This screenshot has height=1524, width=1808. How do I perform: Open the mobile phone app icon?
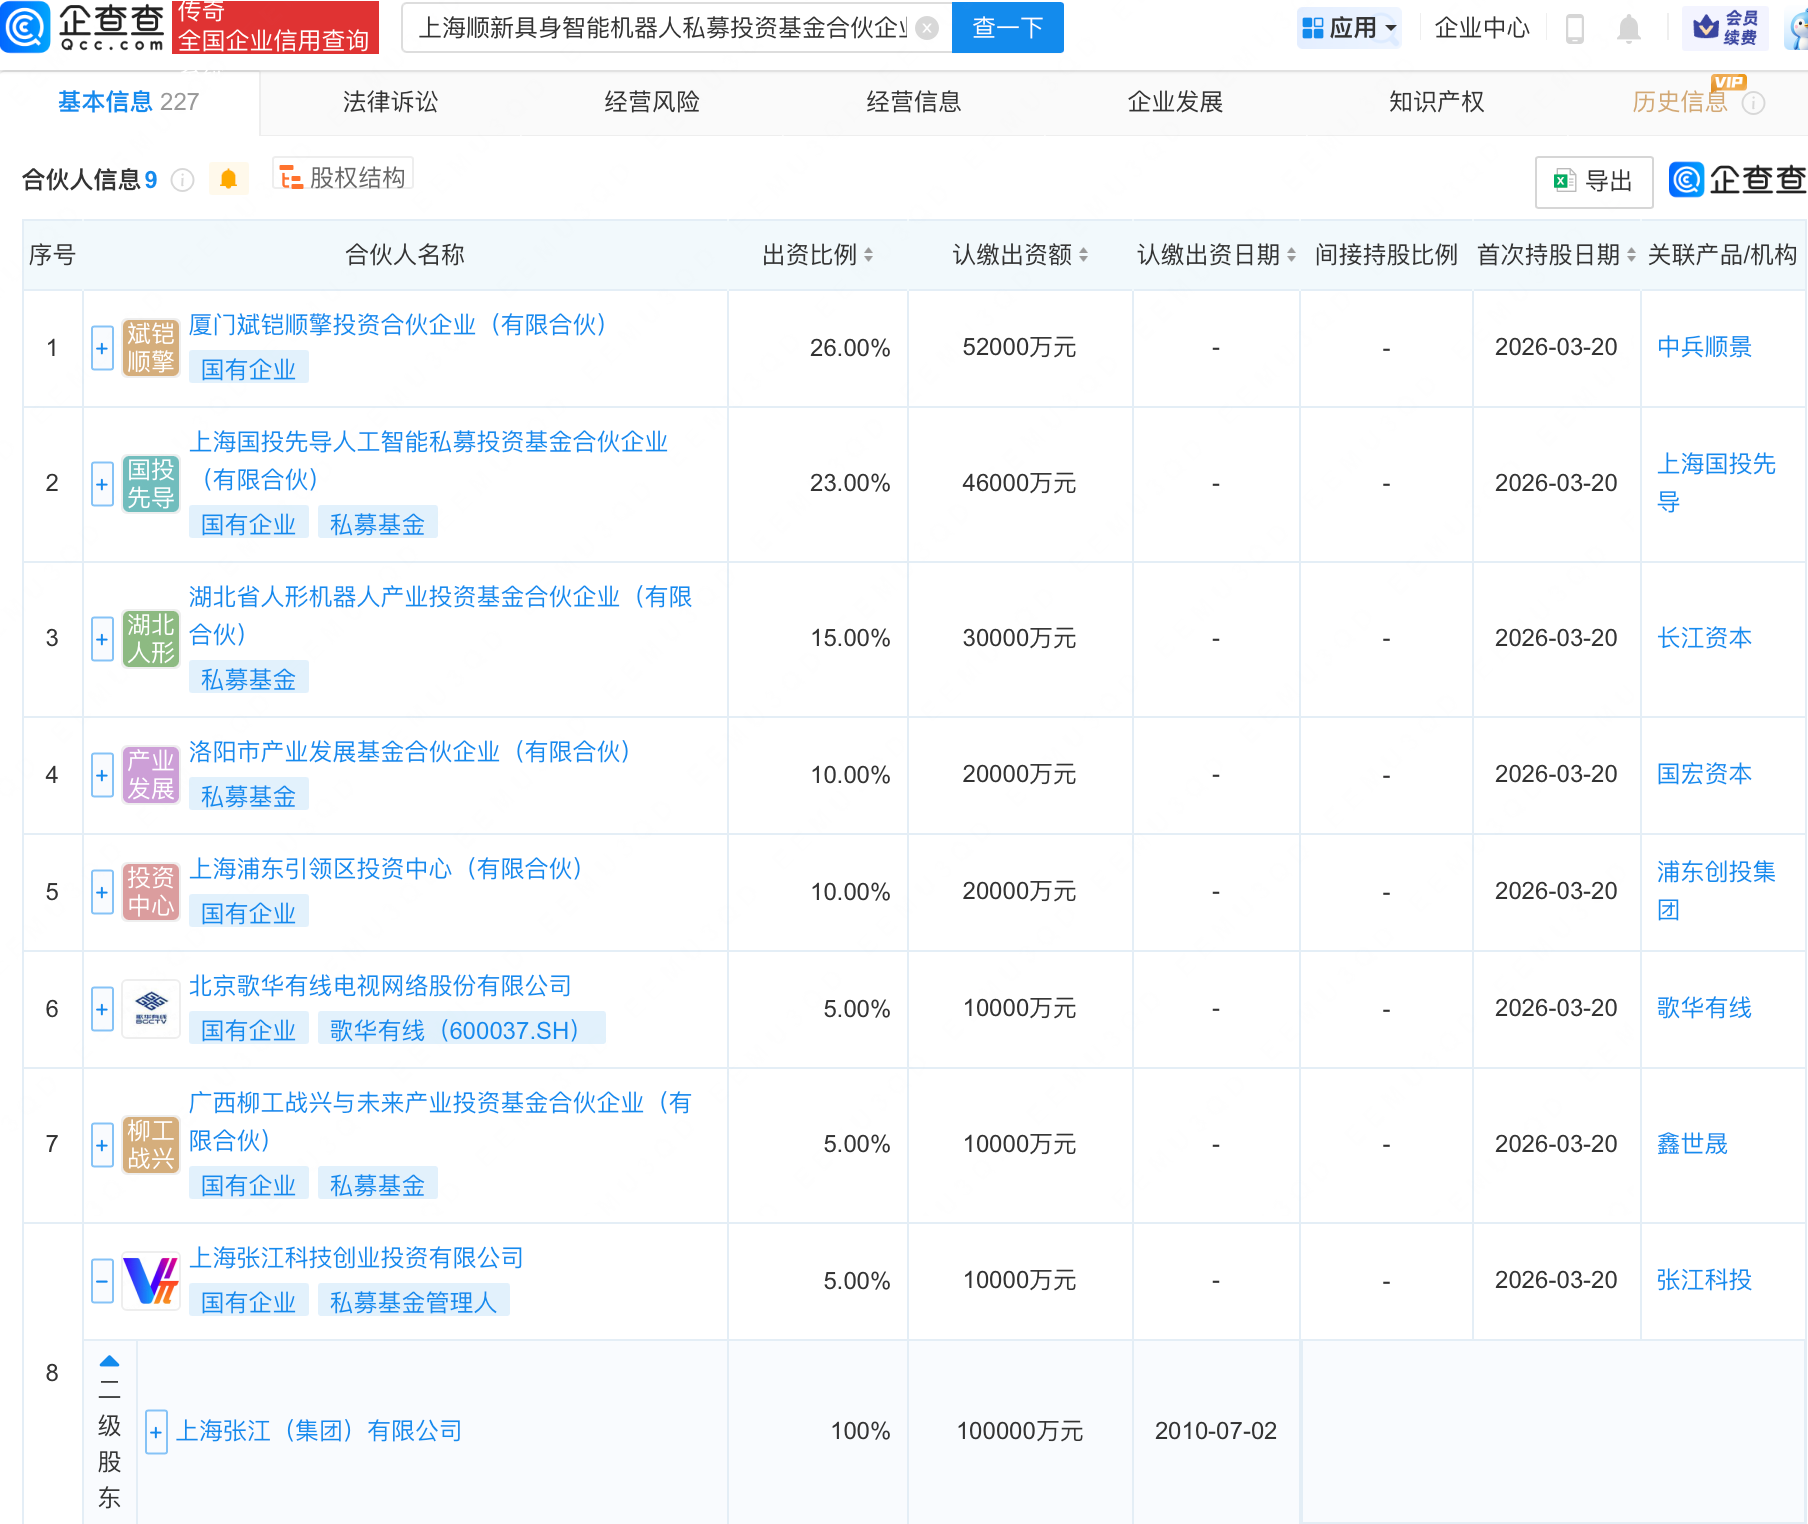[1574, 29]
